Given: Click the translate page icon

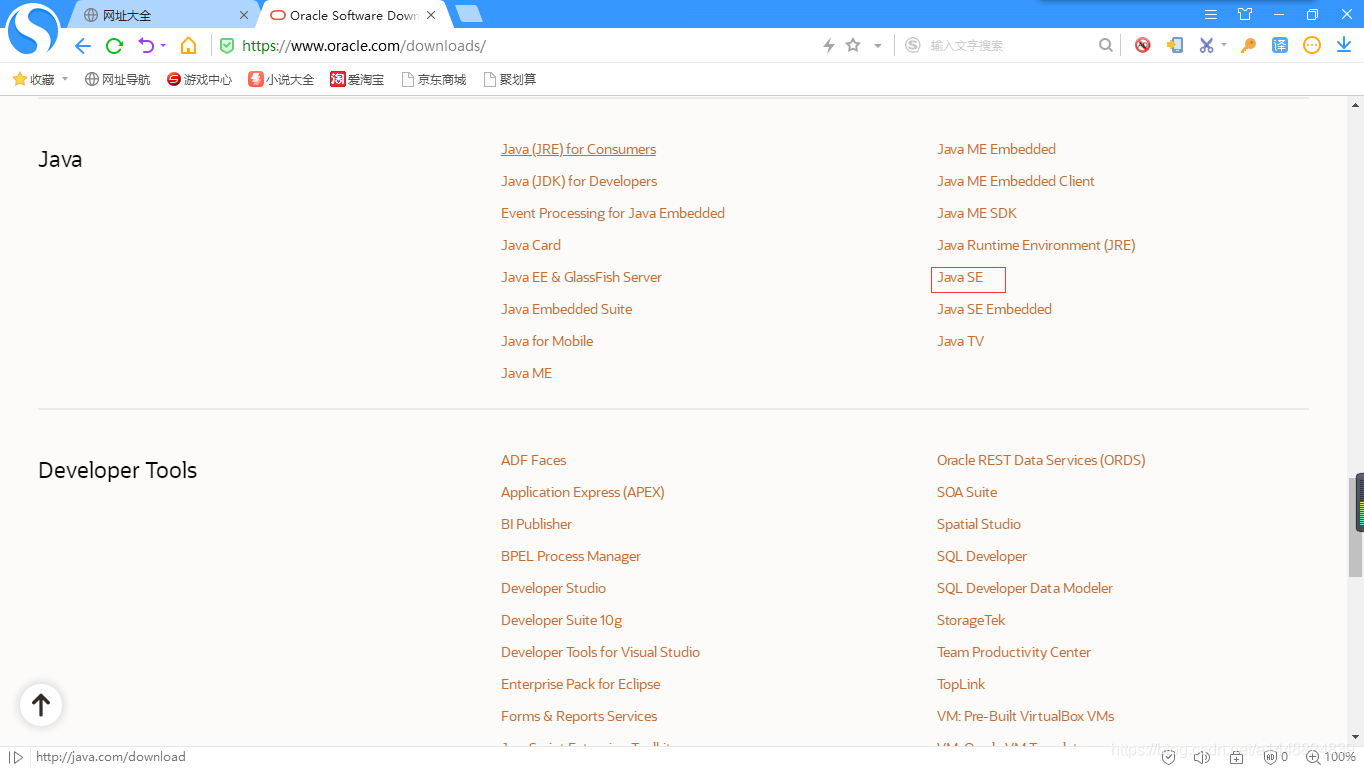Looking at the screenshot, I should [x=1280, y=45].
